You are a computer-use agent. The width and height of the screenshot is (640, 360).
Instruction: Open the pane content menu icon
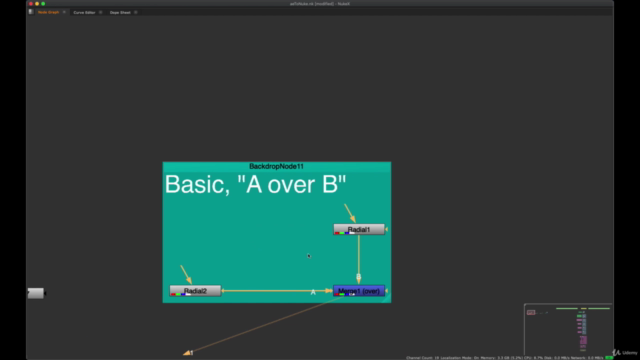[x=31, y=12]
